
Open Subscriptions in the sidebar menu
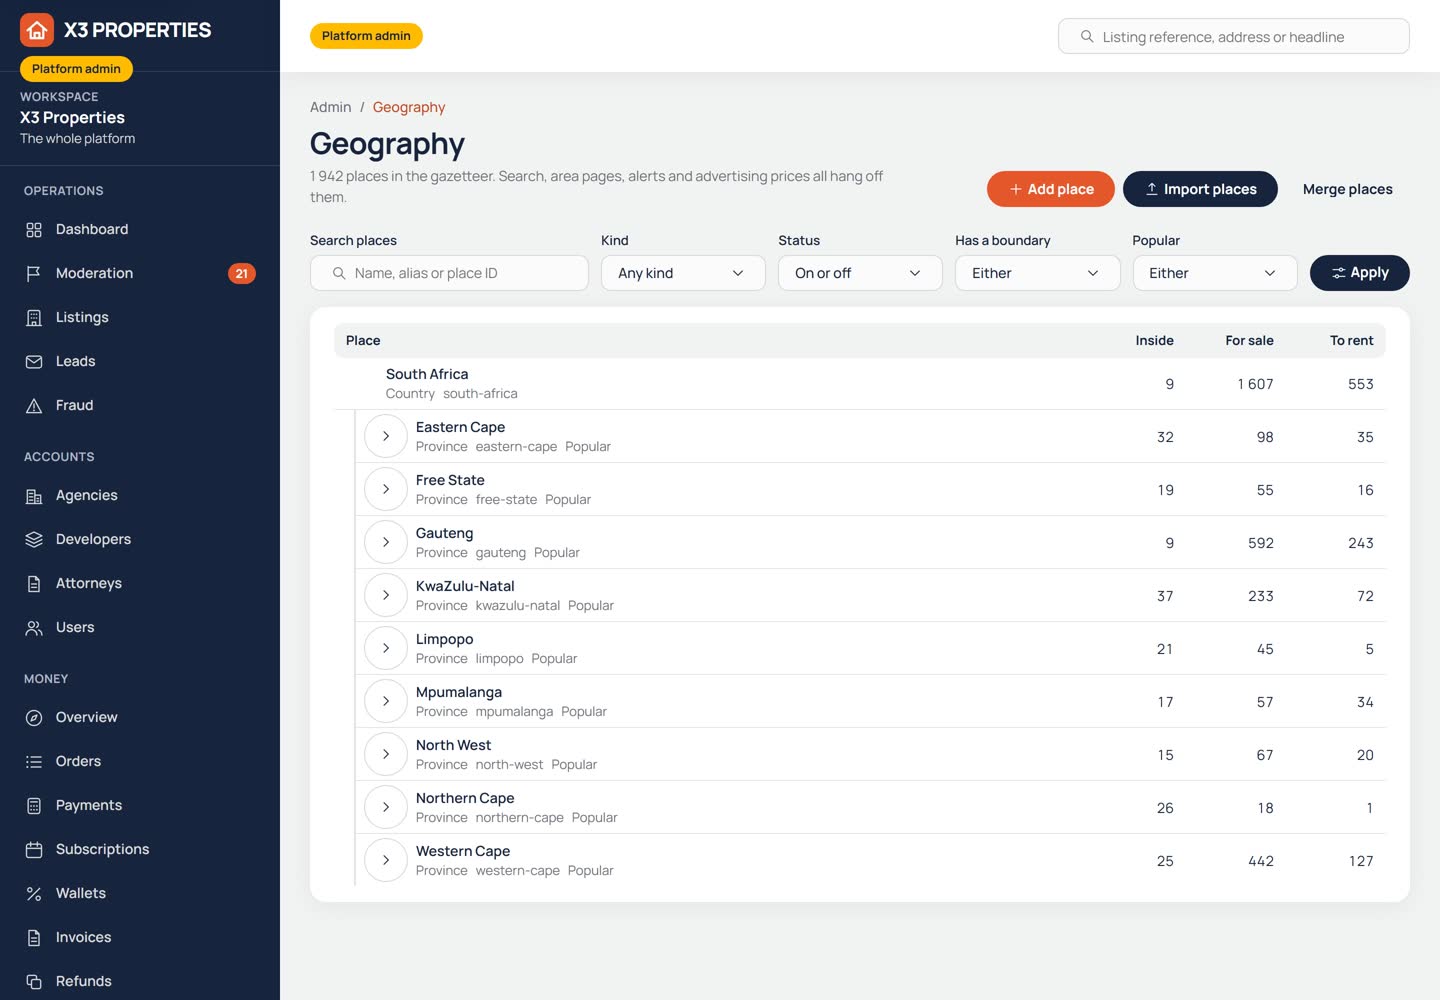[140, 850]
